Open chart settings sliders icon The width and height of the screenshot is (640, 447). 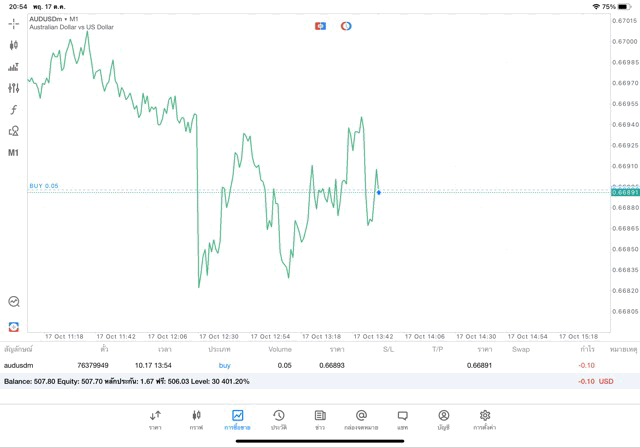[x=14, y=88]
